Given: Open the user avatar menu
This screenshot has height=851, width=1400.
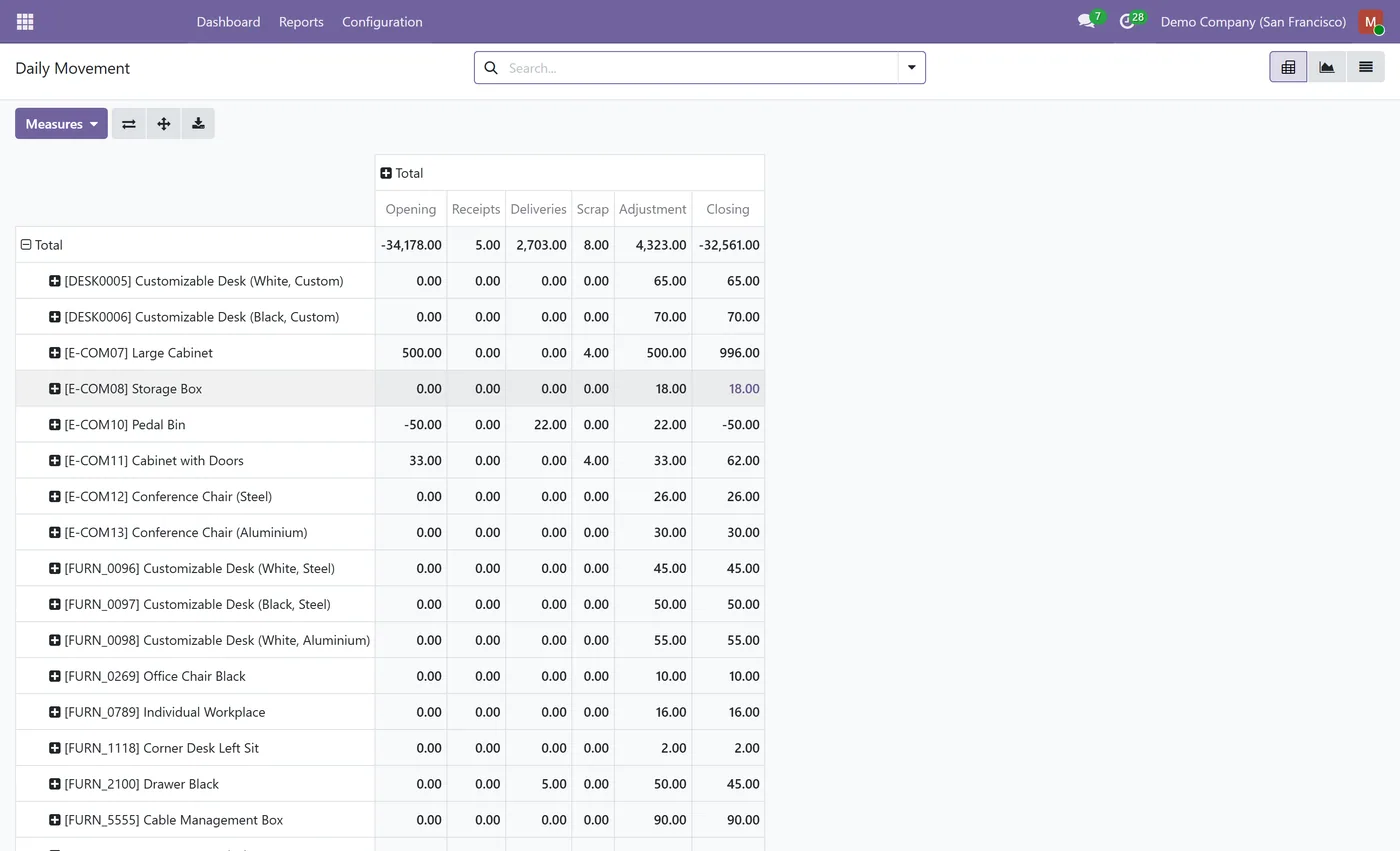Looking at the screenshot, I should tap(1371, 22).
